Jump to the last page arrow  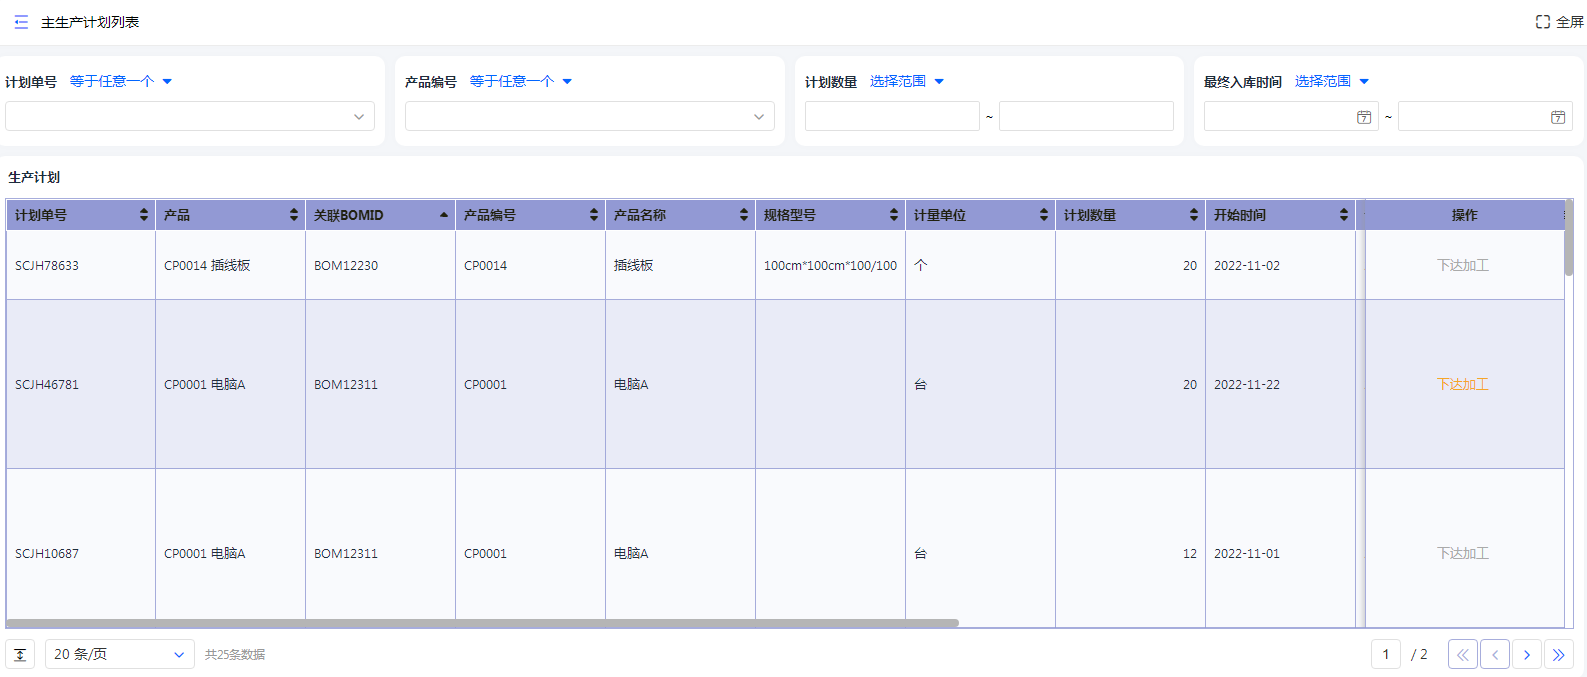point(1558,655)
